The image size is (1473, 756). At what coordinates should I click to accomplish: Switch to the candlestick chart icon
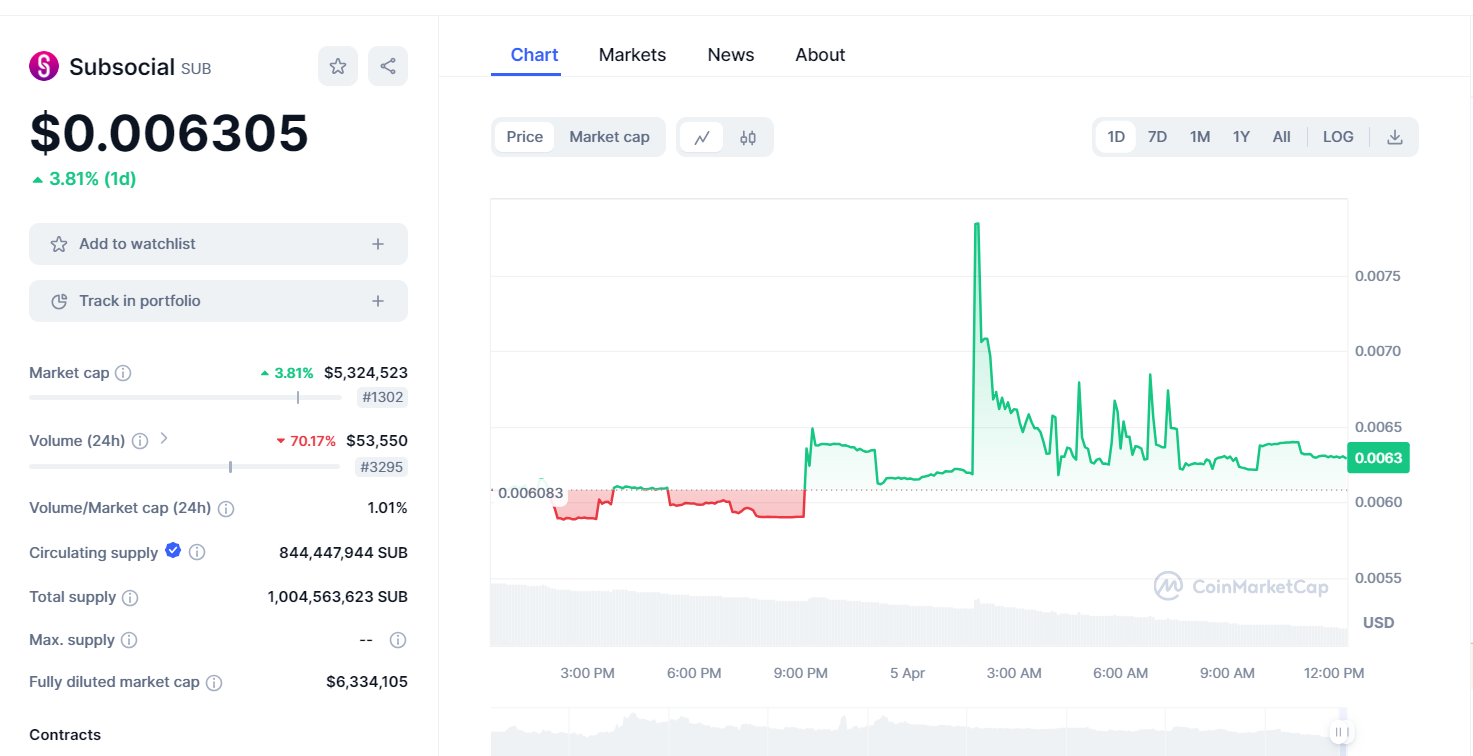click(x=746, y=137)
